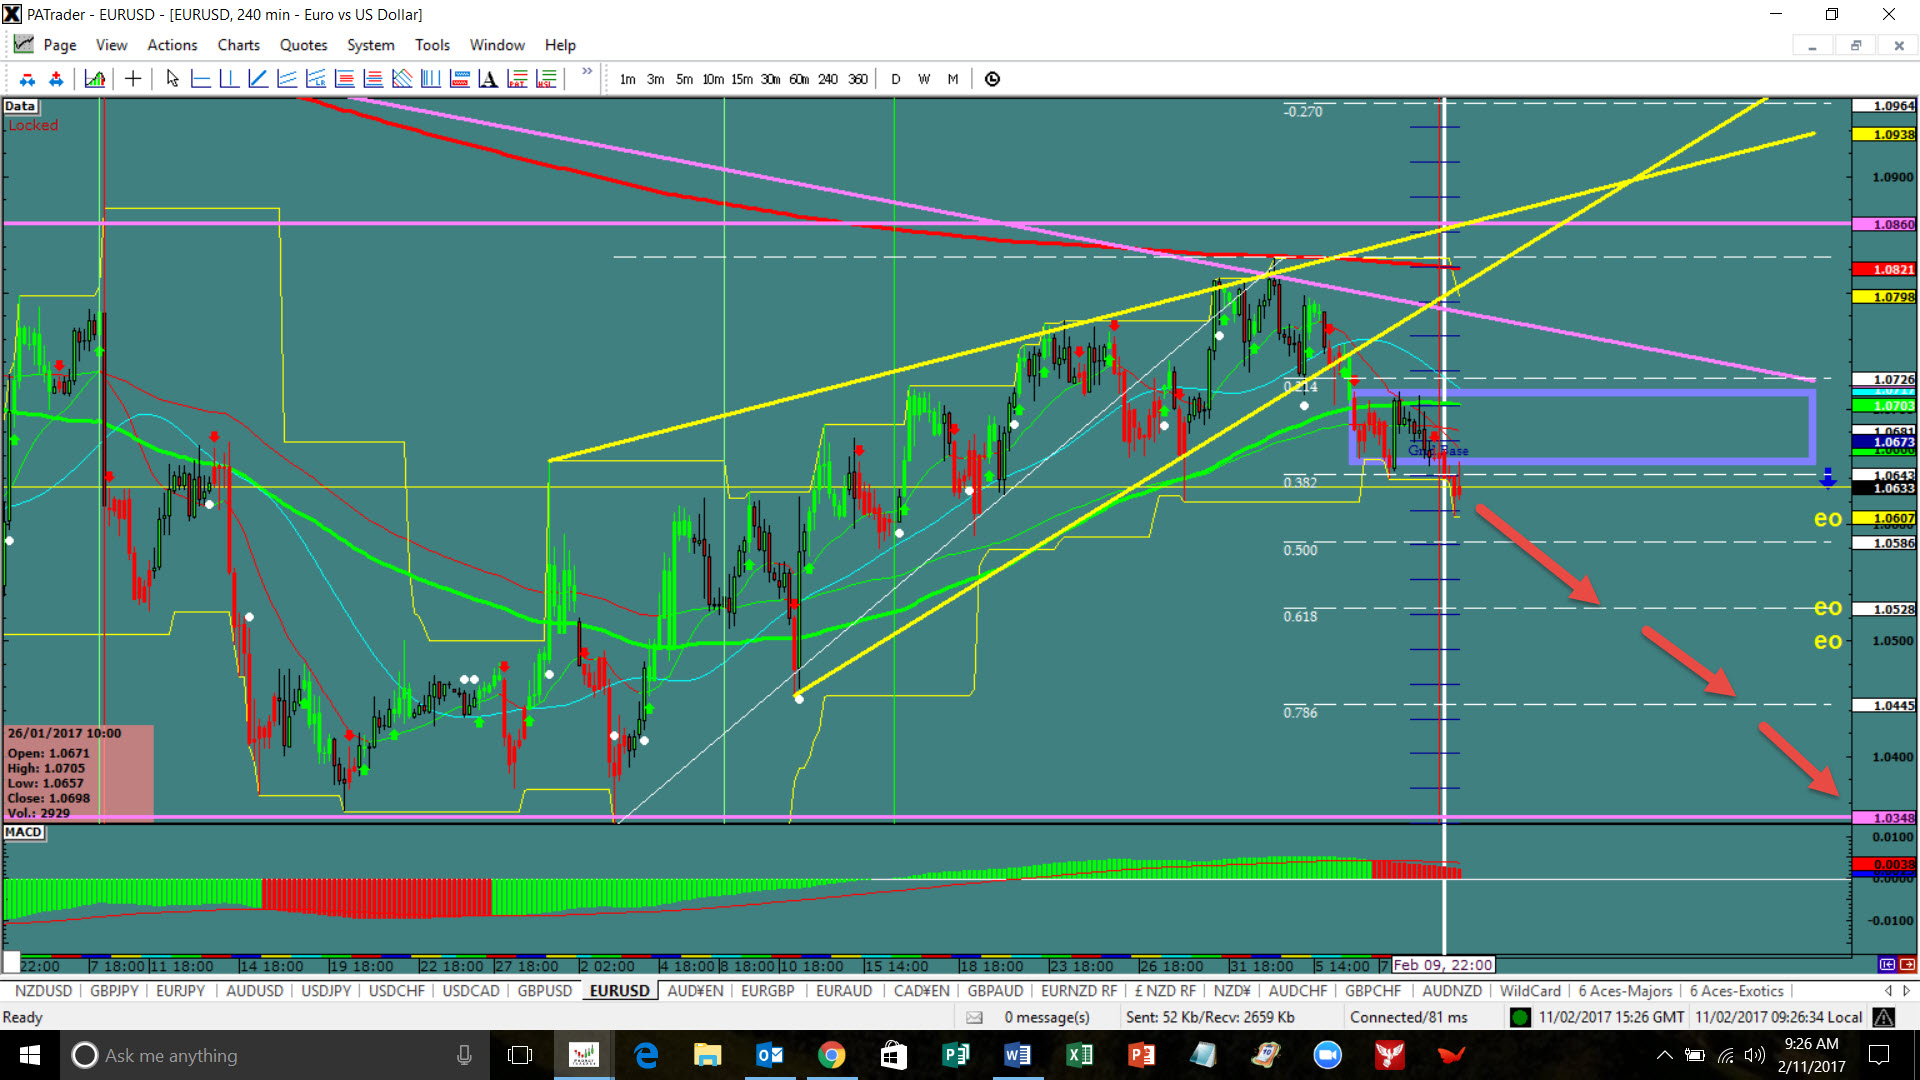1920x1080 pixels.
Task: Select the red-blue zone band tool
Action: coord(460,79)
